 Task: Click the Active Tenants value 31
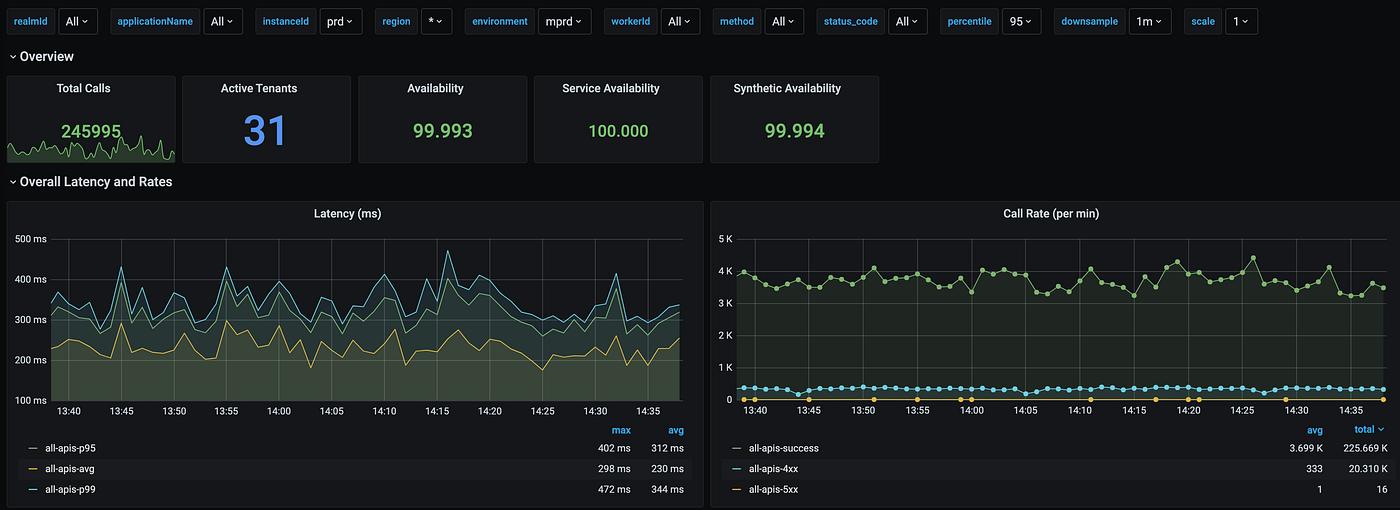(265, 131)
